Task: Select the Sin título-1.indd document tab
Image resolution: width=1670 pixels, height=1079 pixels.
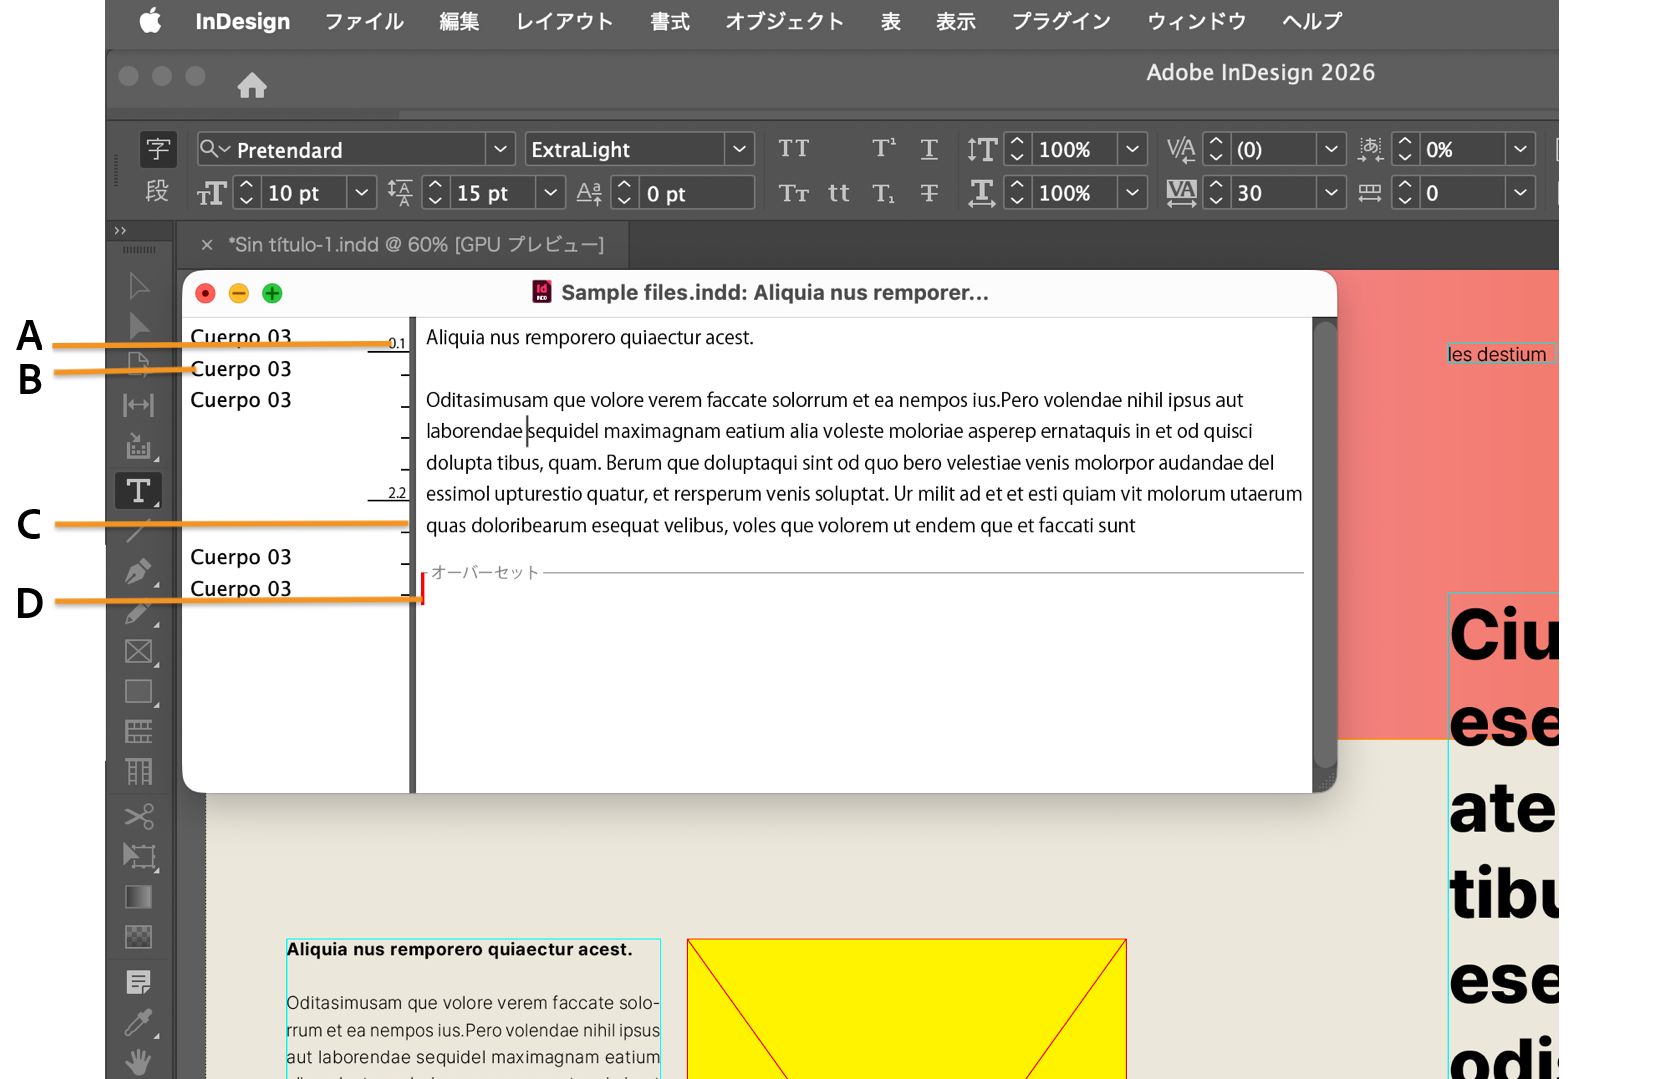Action: coord(416,245)
